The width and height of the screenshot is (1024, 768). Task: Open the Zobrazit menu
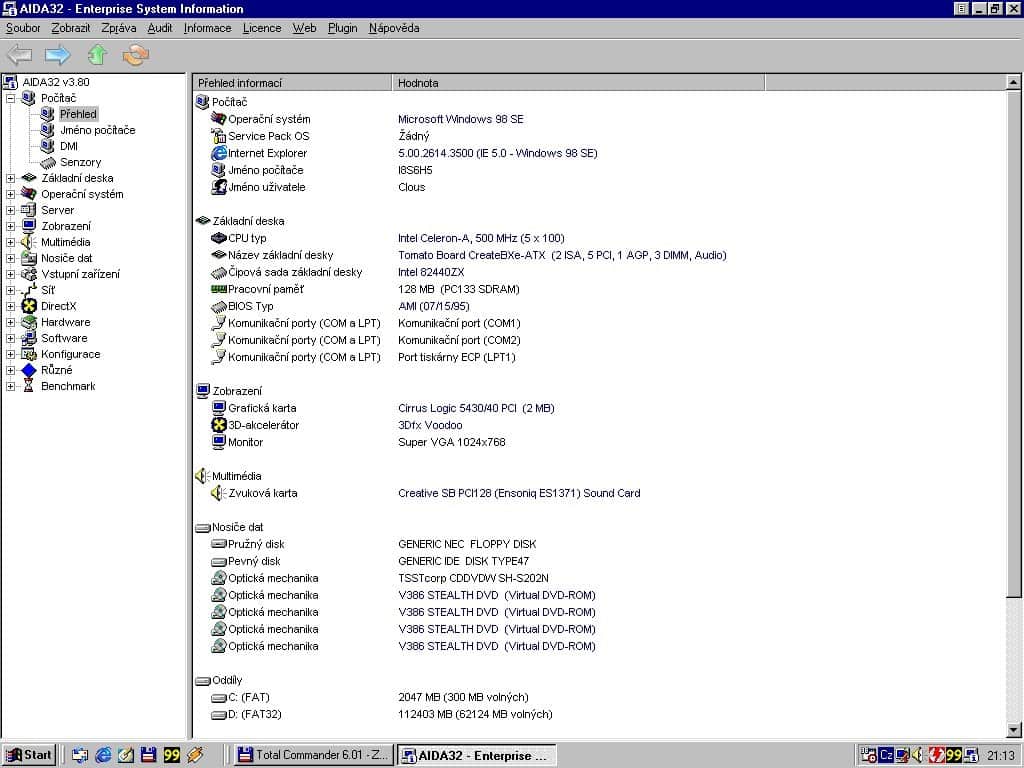coord(71,28)
